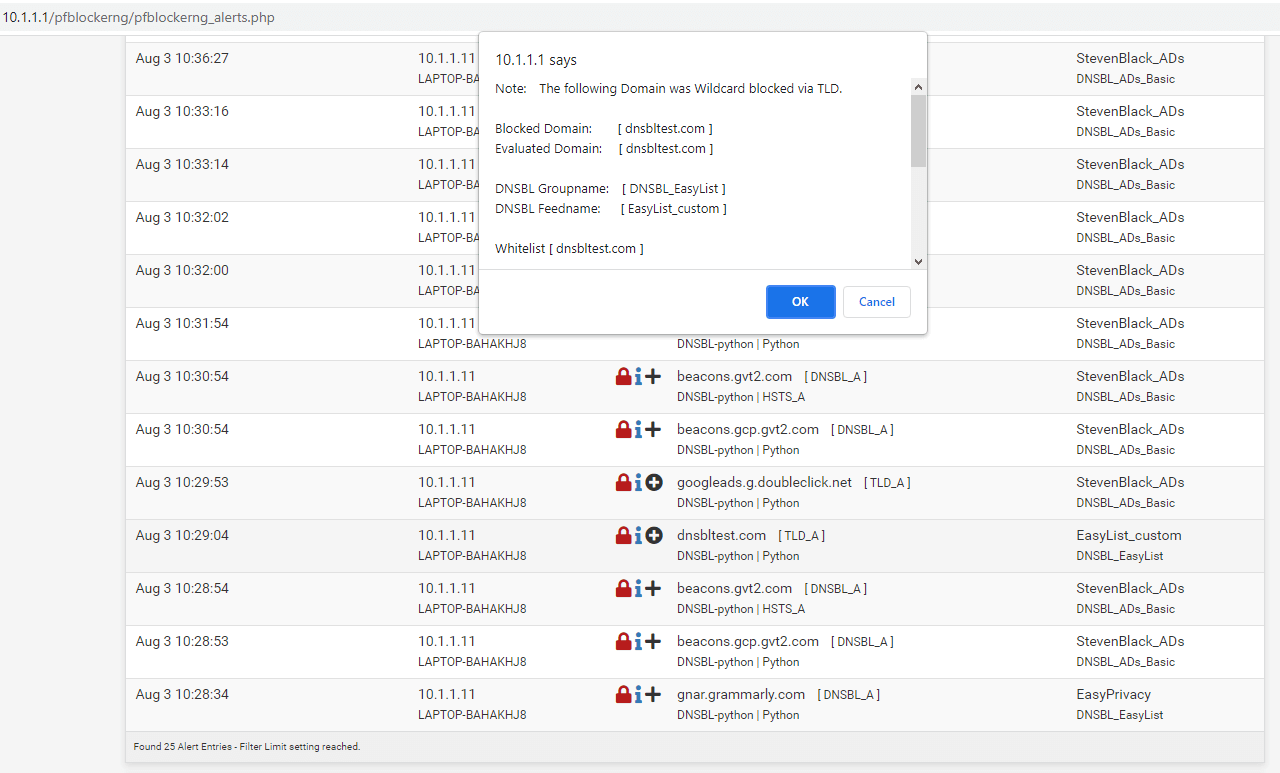Screen dimensions: 1280x773
Task: Click the red lock icon for gnar.grammarly.com
Action: tap(623, 694)
